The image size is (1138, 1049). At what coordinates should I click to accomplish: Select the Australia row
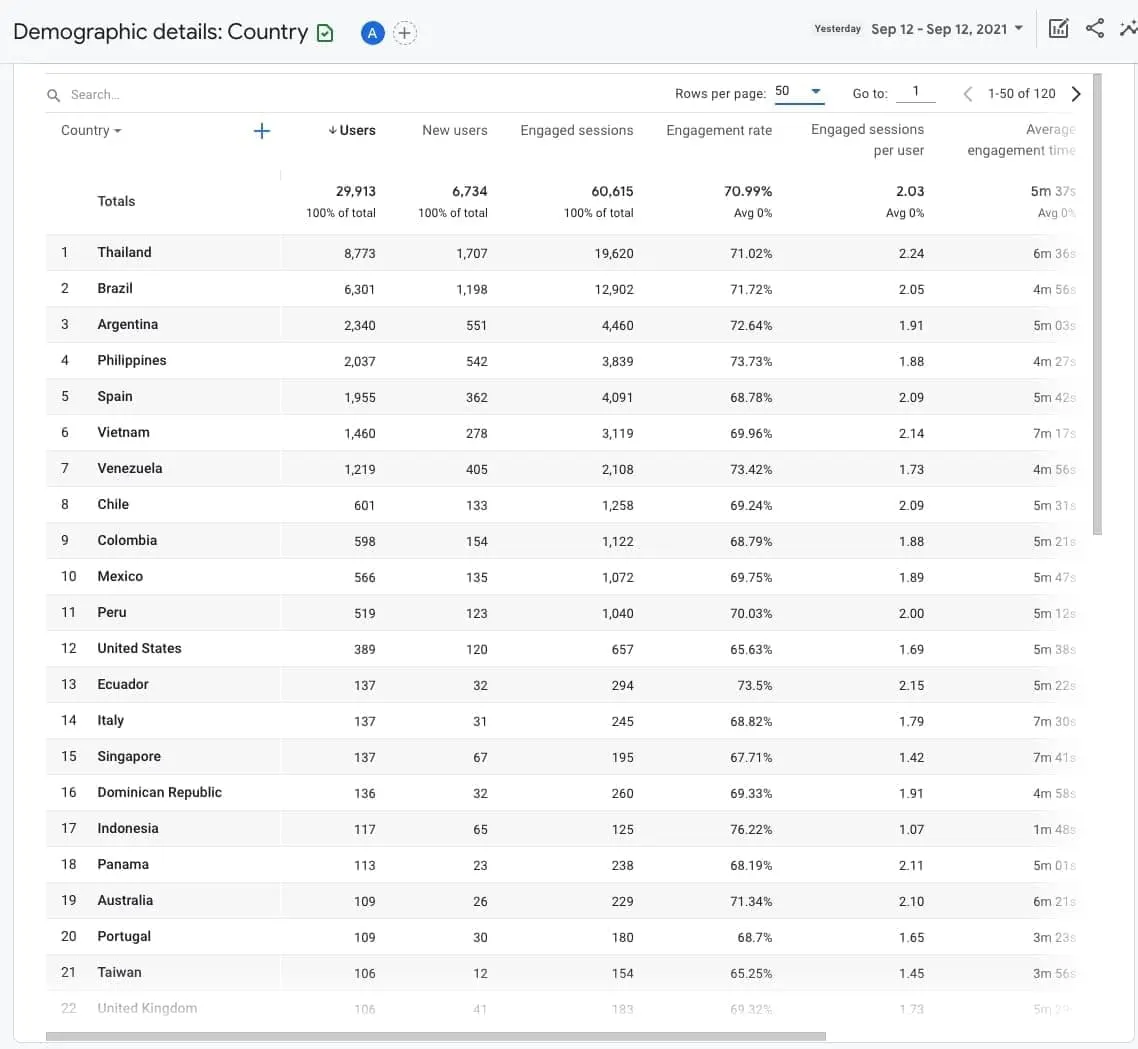click(x=561, y=901)
